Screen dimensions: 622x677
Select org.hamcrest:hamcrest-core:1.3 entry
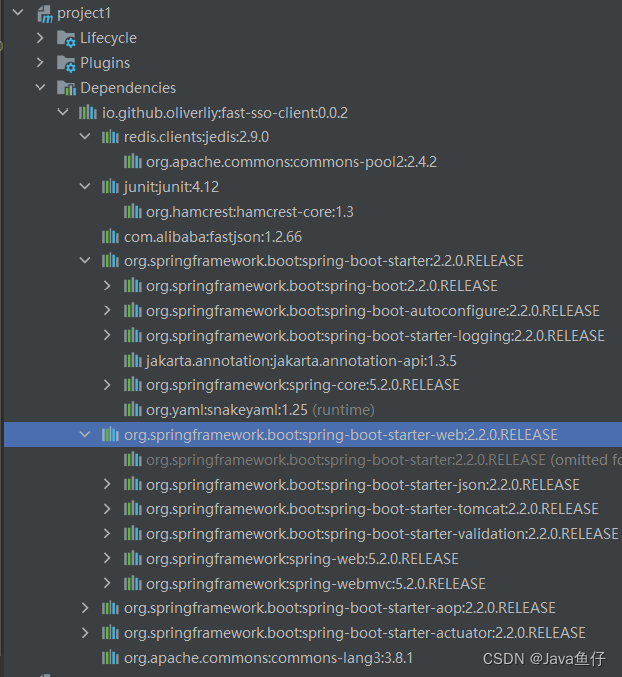point(249,211)
